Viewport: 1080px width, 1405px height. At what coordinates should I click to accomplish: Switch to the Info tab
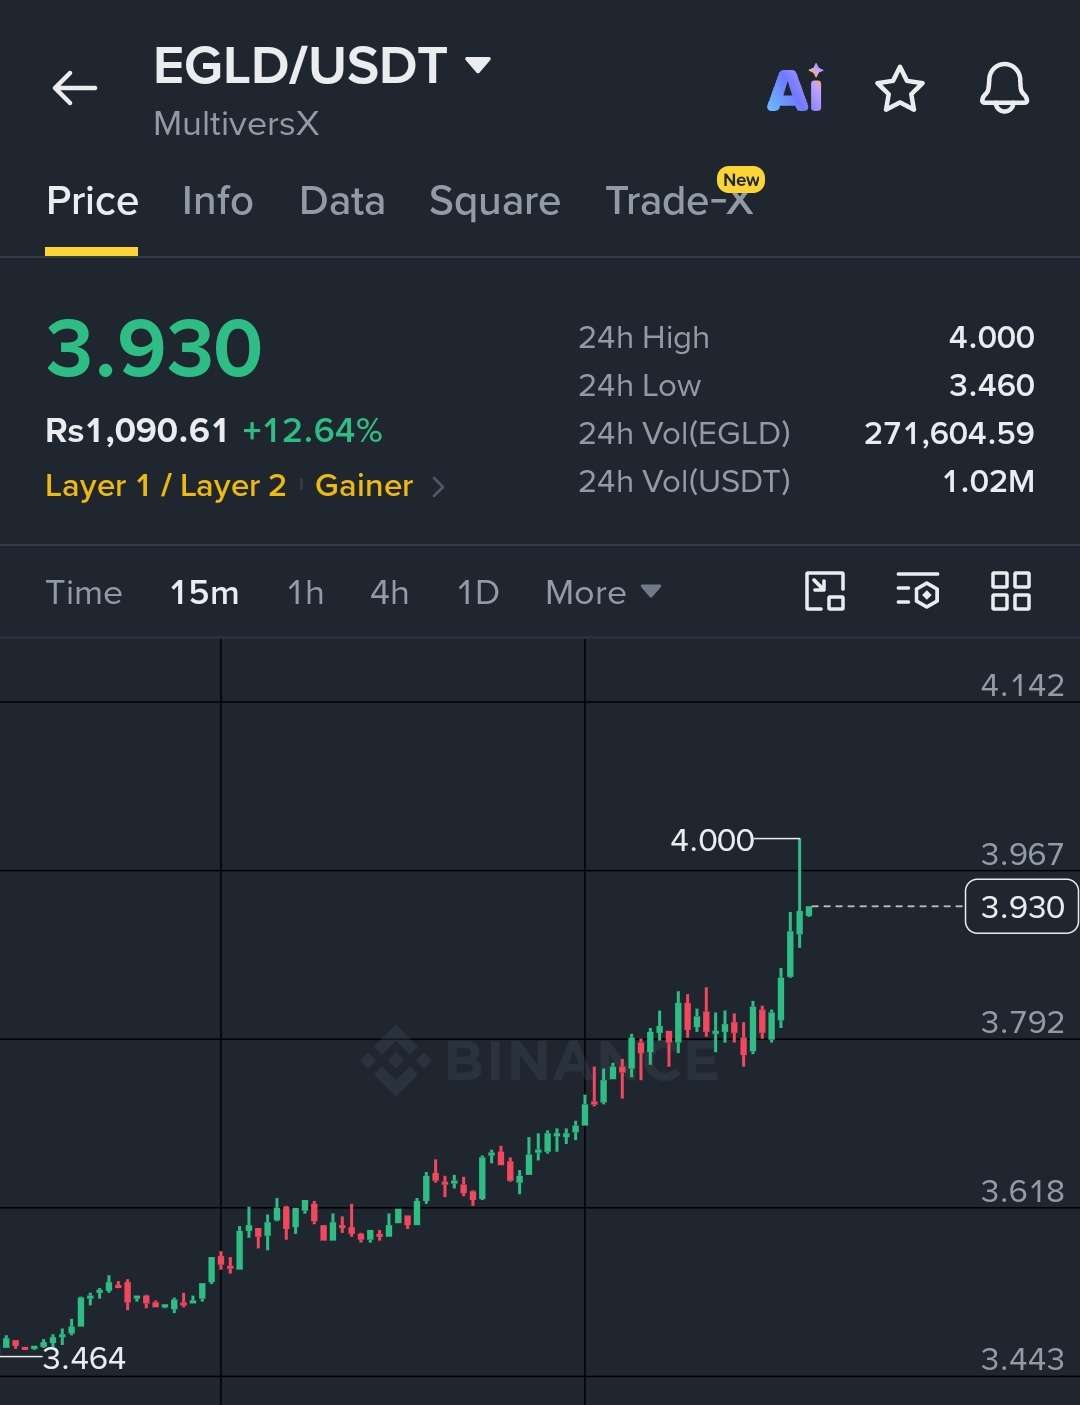tap(217, 201)
